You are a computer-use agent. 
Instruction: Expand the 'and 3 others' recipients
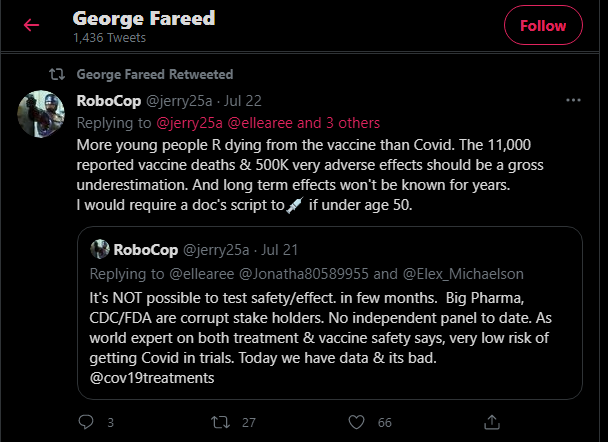pyautogui.click(x=343, y=122)
